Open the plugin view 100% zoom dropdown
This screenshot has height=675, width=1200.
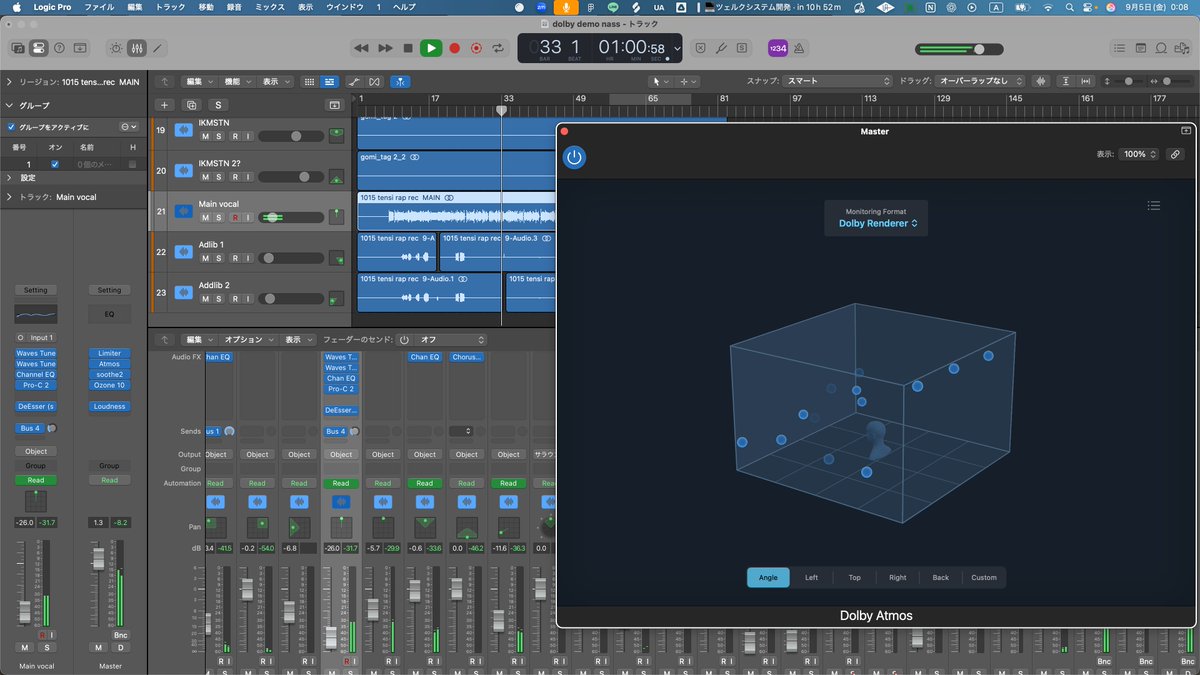click(x=1140, y=154)
